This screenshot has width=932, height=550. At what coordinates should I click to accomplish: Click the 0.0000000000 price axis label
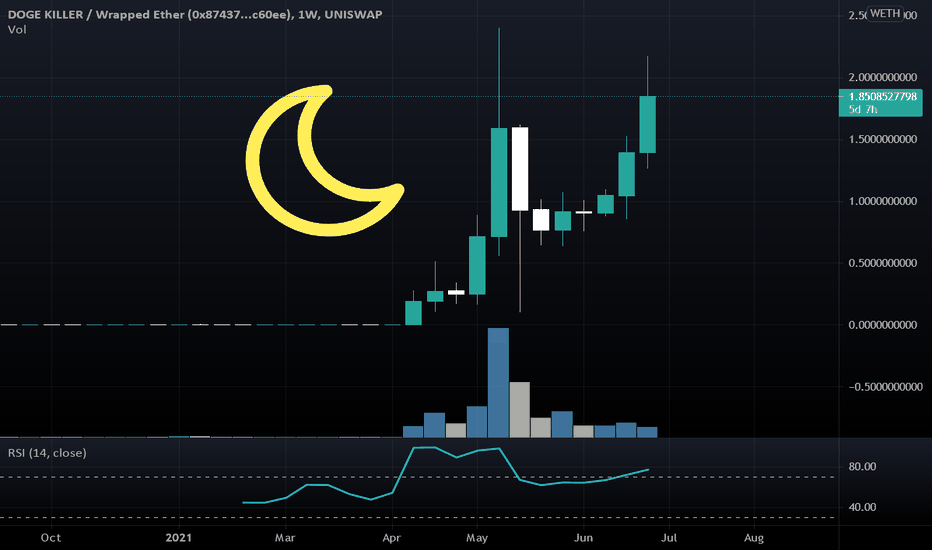(883, 325)
